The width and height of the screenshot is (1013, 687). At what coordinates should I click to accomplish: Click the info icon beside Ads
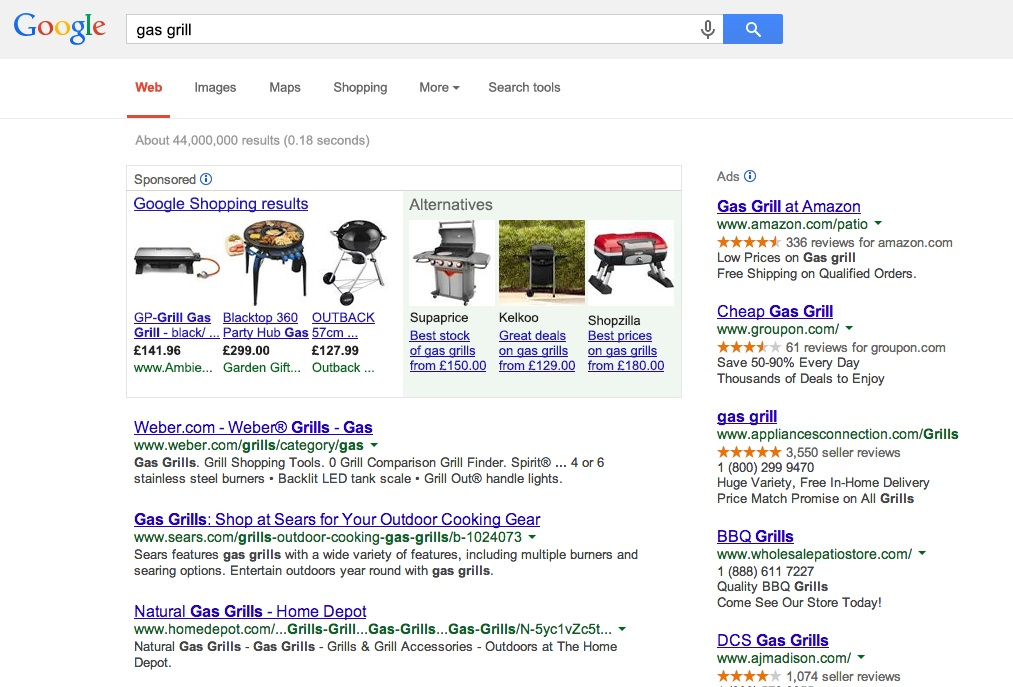click(750, 177)
